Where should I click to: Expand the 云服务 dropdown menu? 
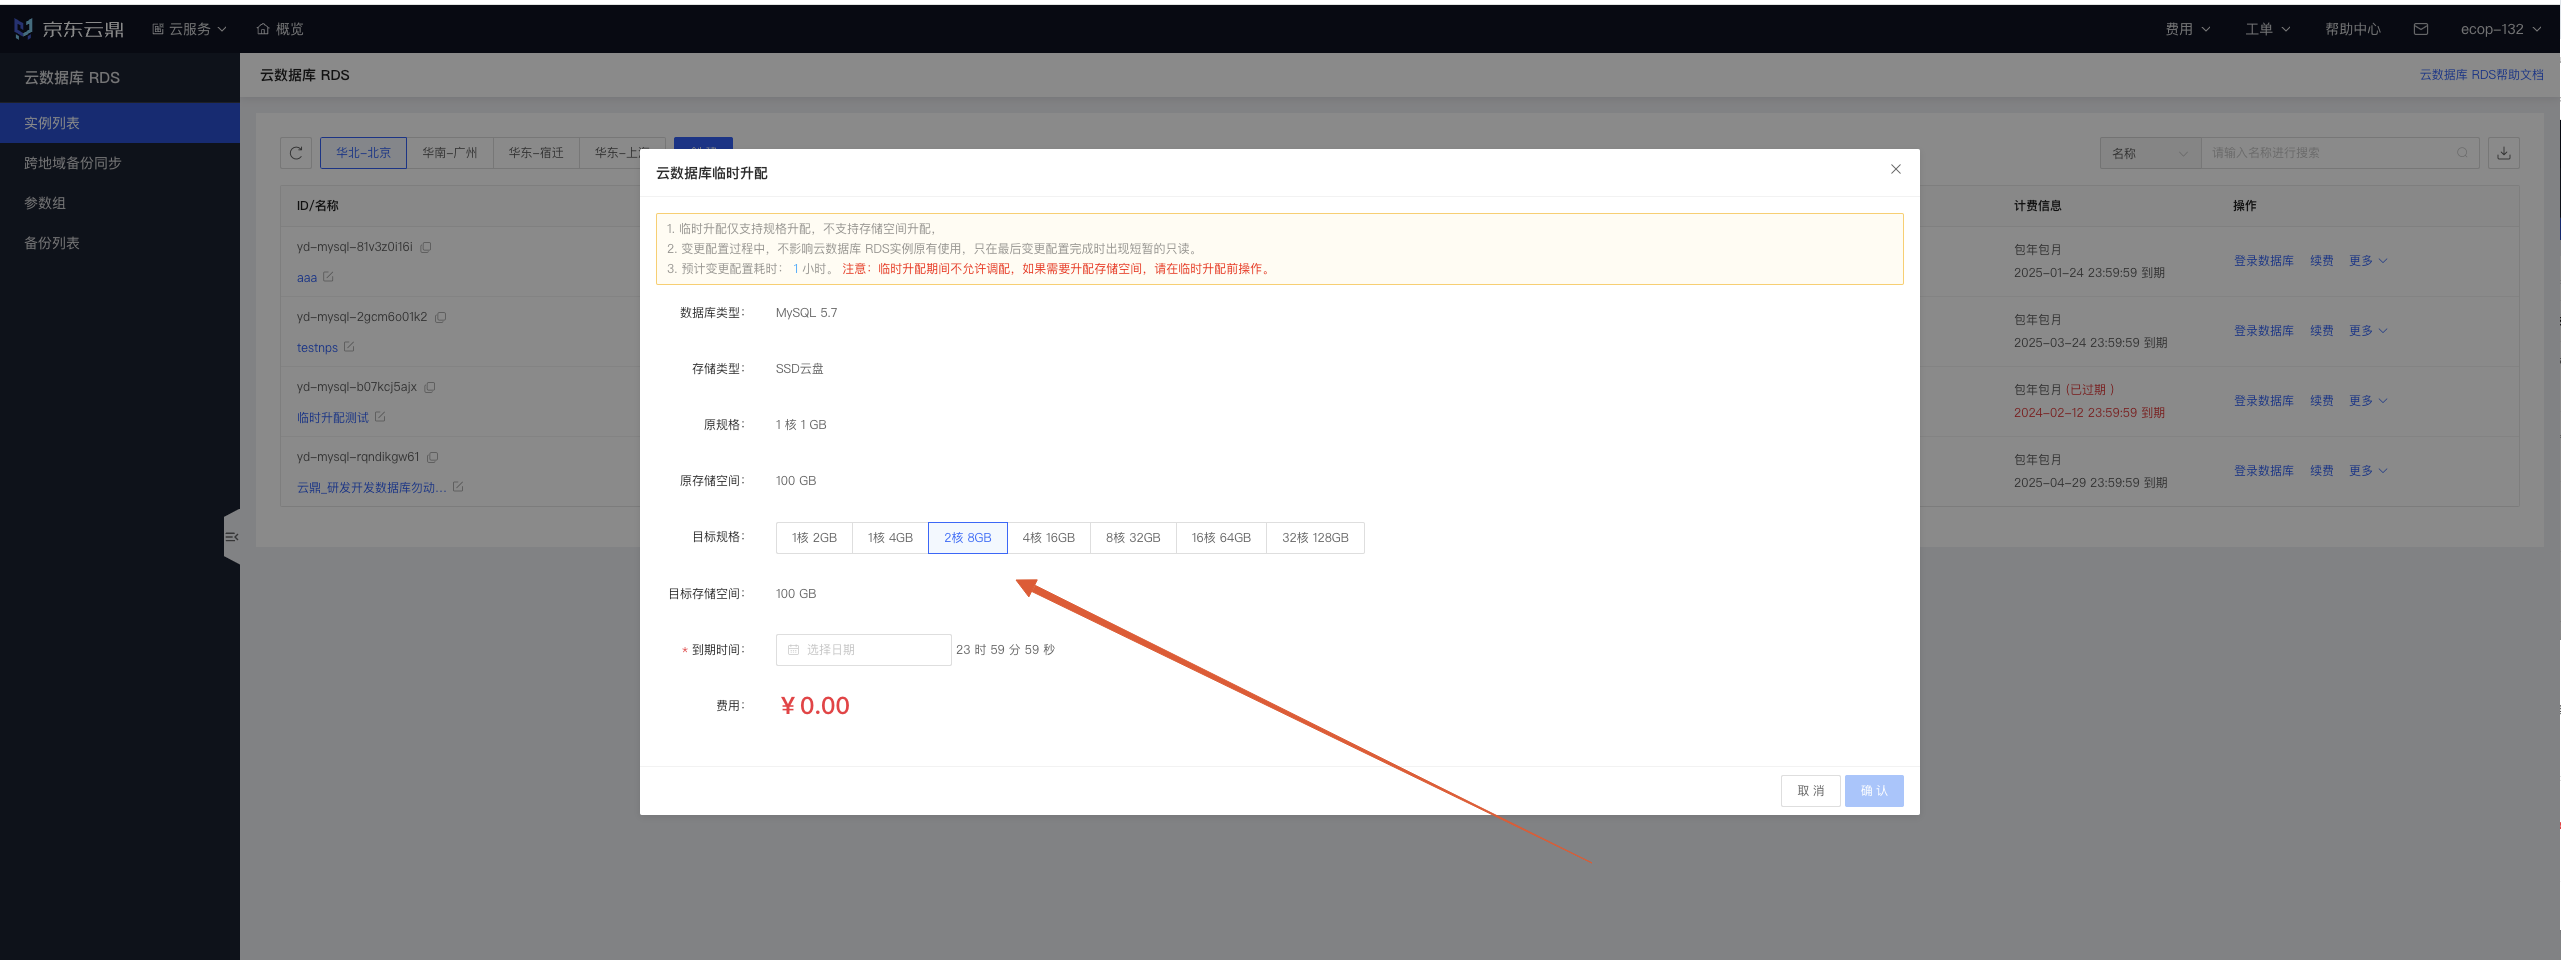(189, 29)
